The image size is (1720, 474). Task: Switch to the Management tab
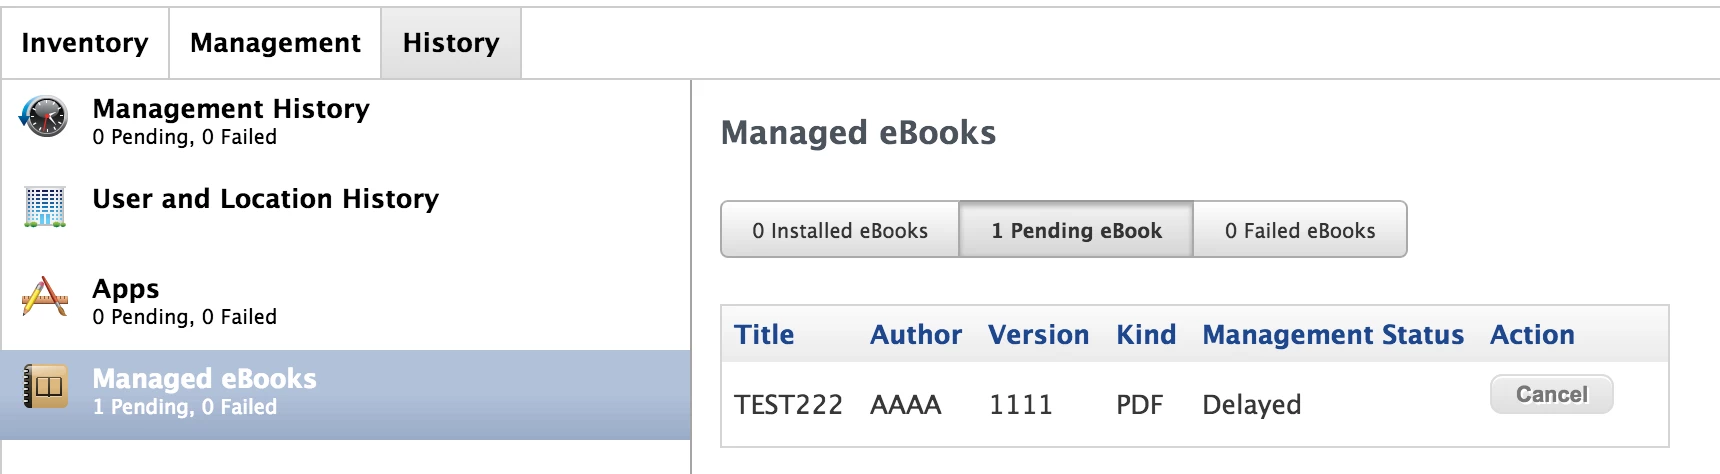tap(275, 43)
